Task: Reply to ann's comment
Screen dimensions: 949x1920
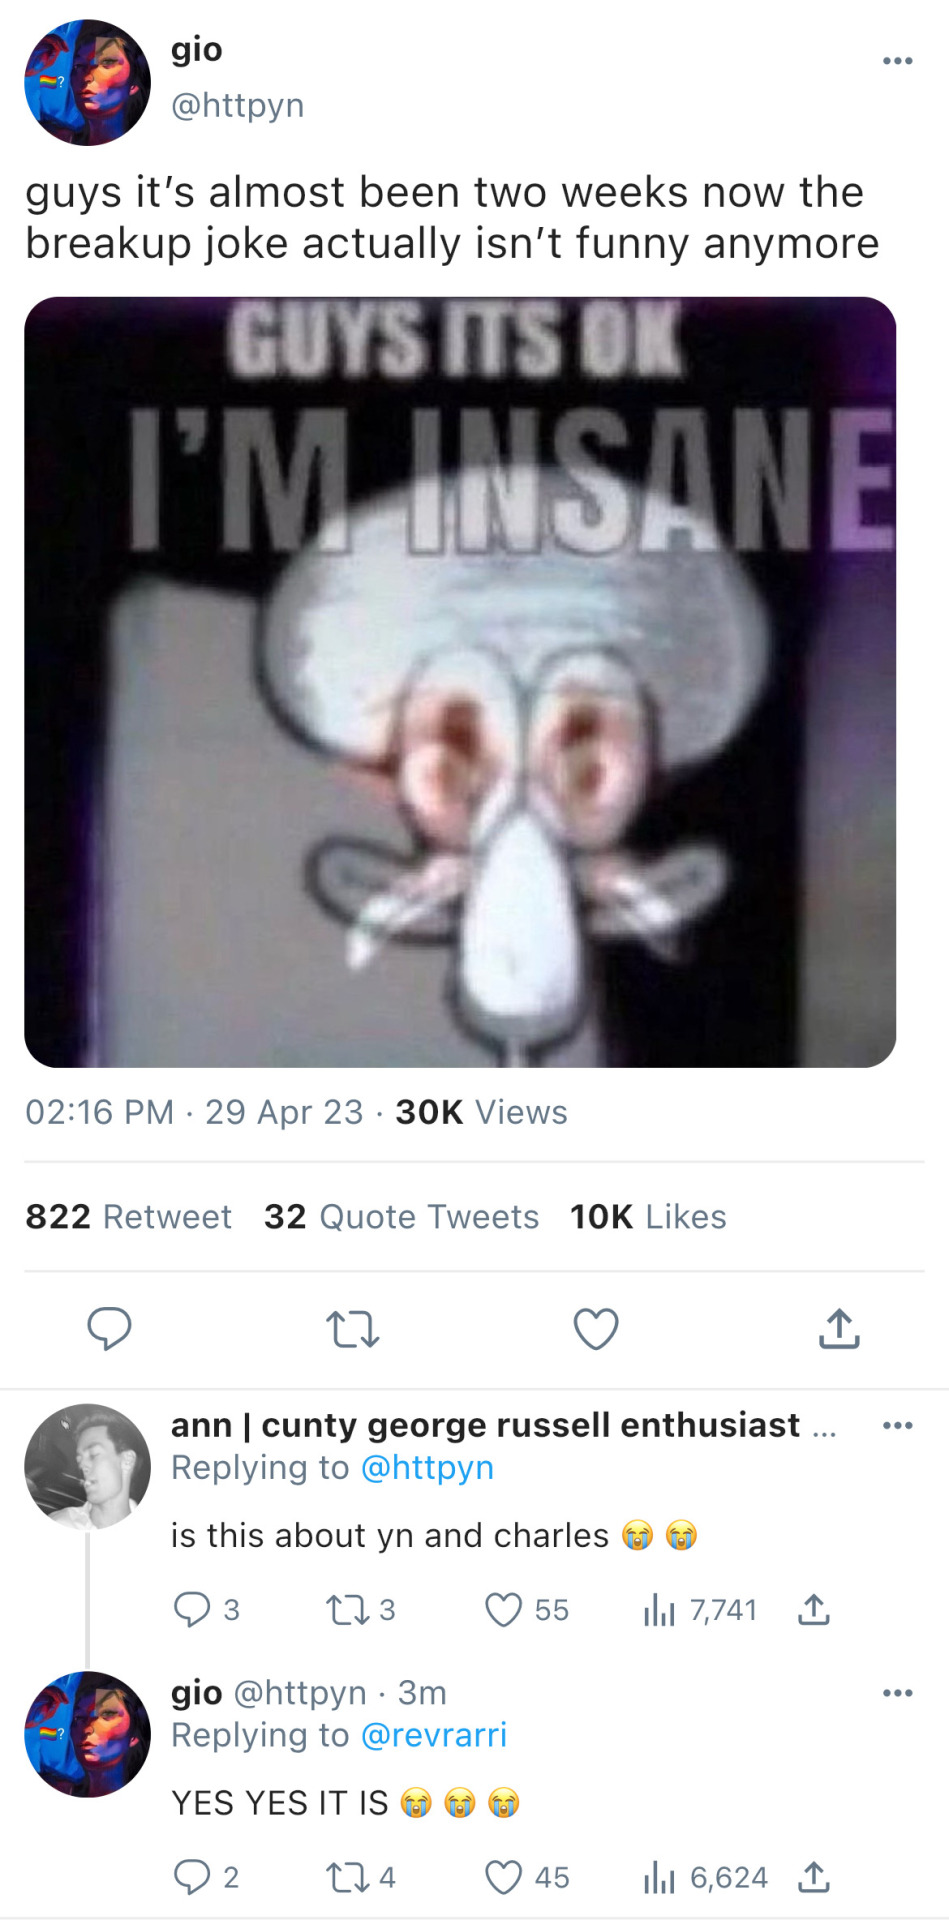Action: click(191, 1609)
